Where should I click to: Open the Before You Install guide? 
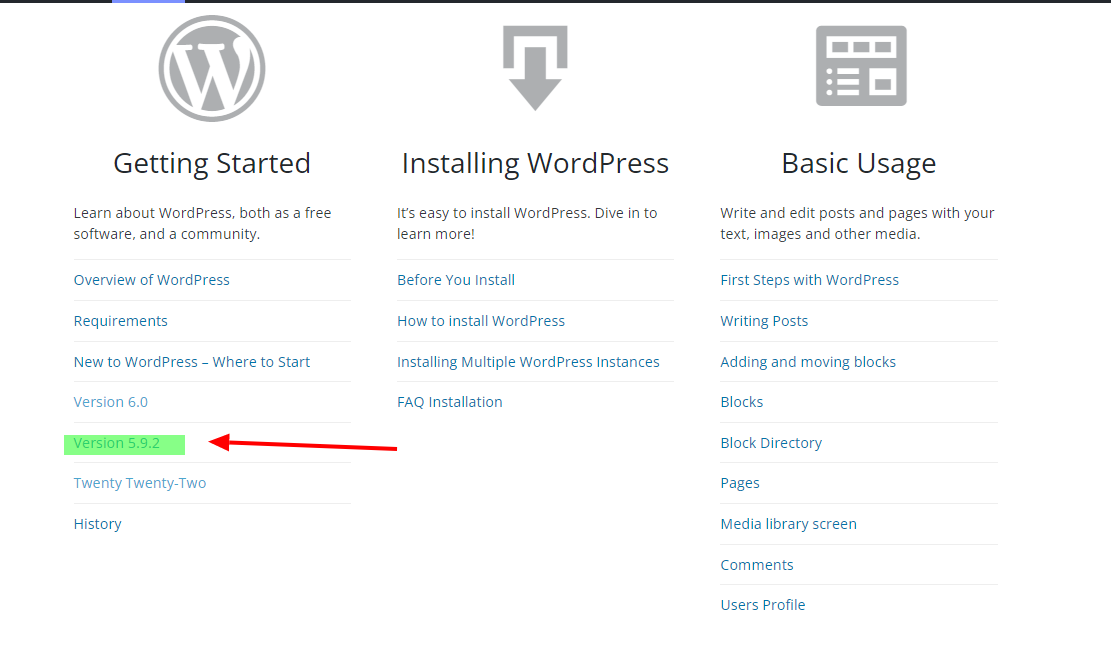(456, 279)
